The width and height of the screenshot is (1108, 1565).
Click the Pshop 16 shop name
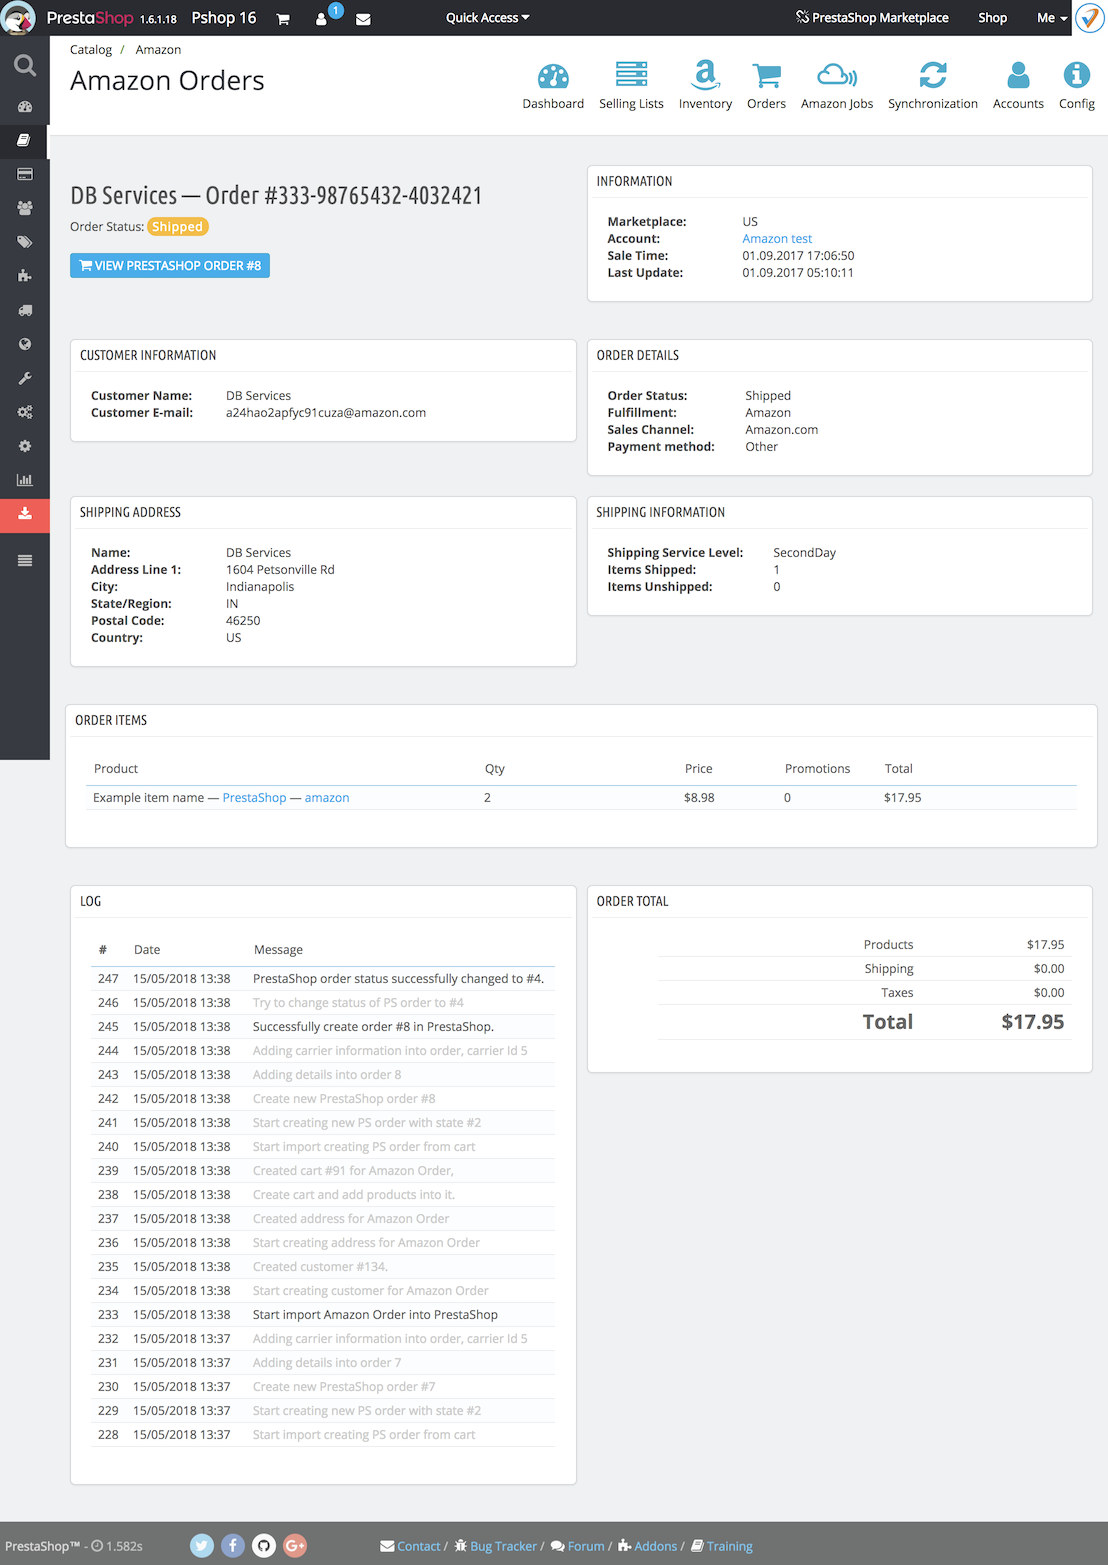pos(224,18)
